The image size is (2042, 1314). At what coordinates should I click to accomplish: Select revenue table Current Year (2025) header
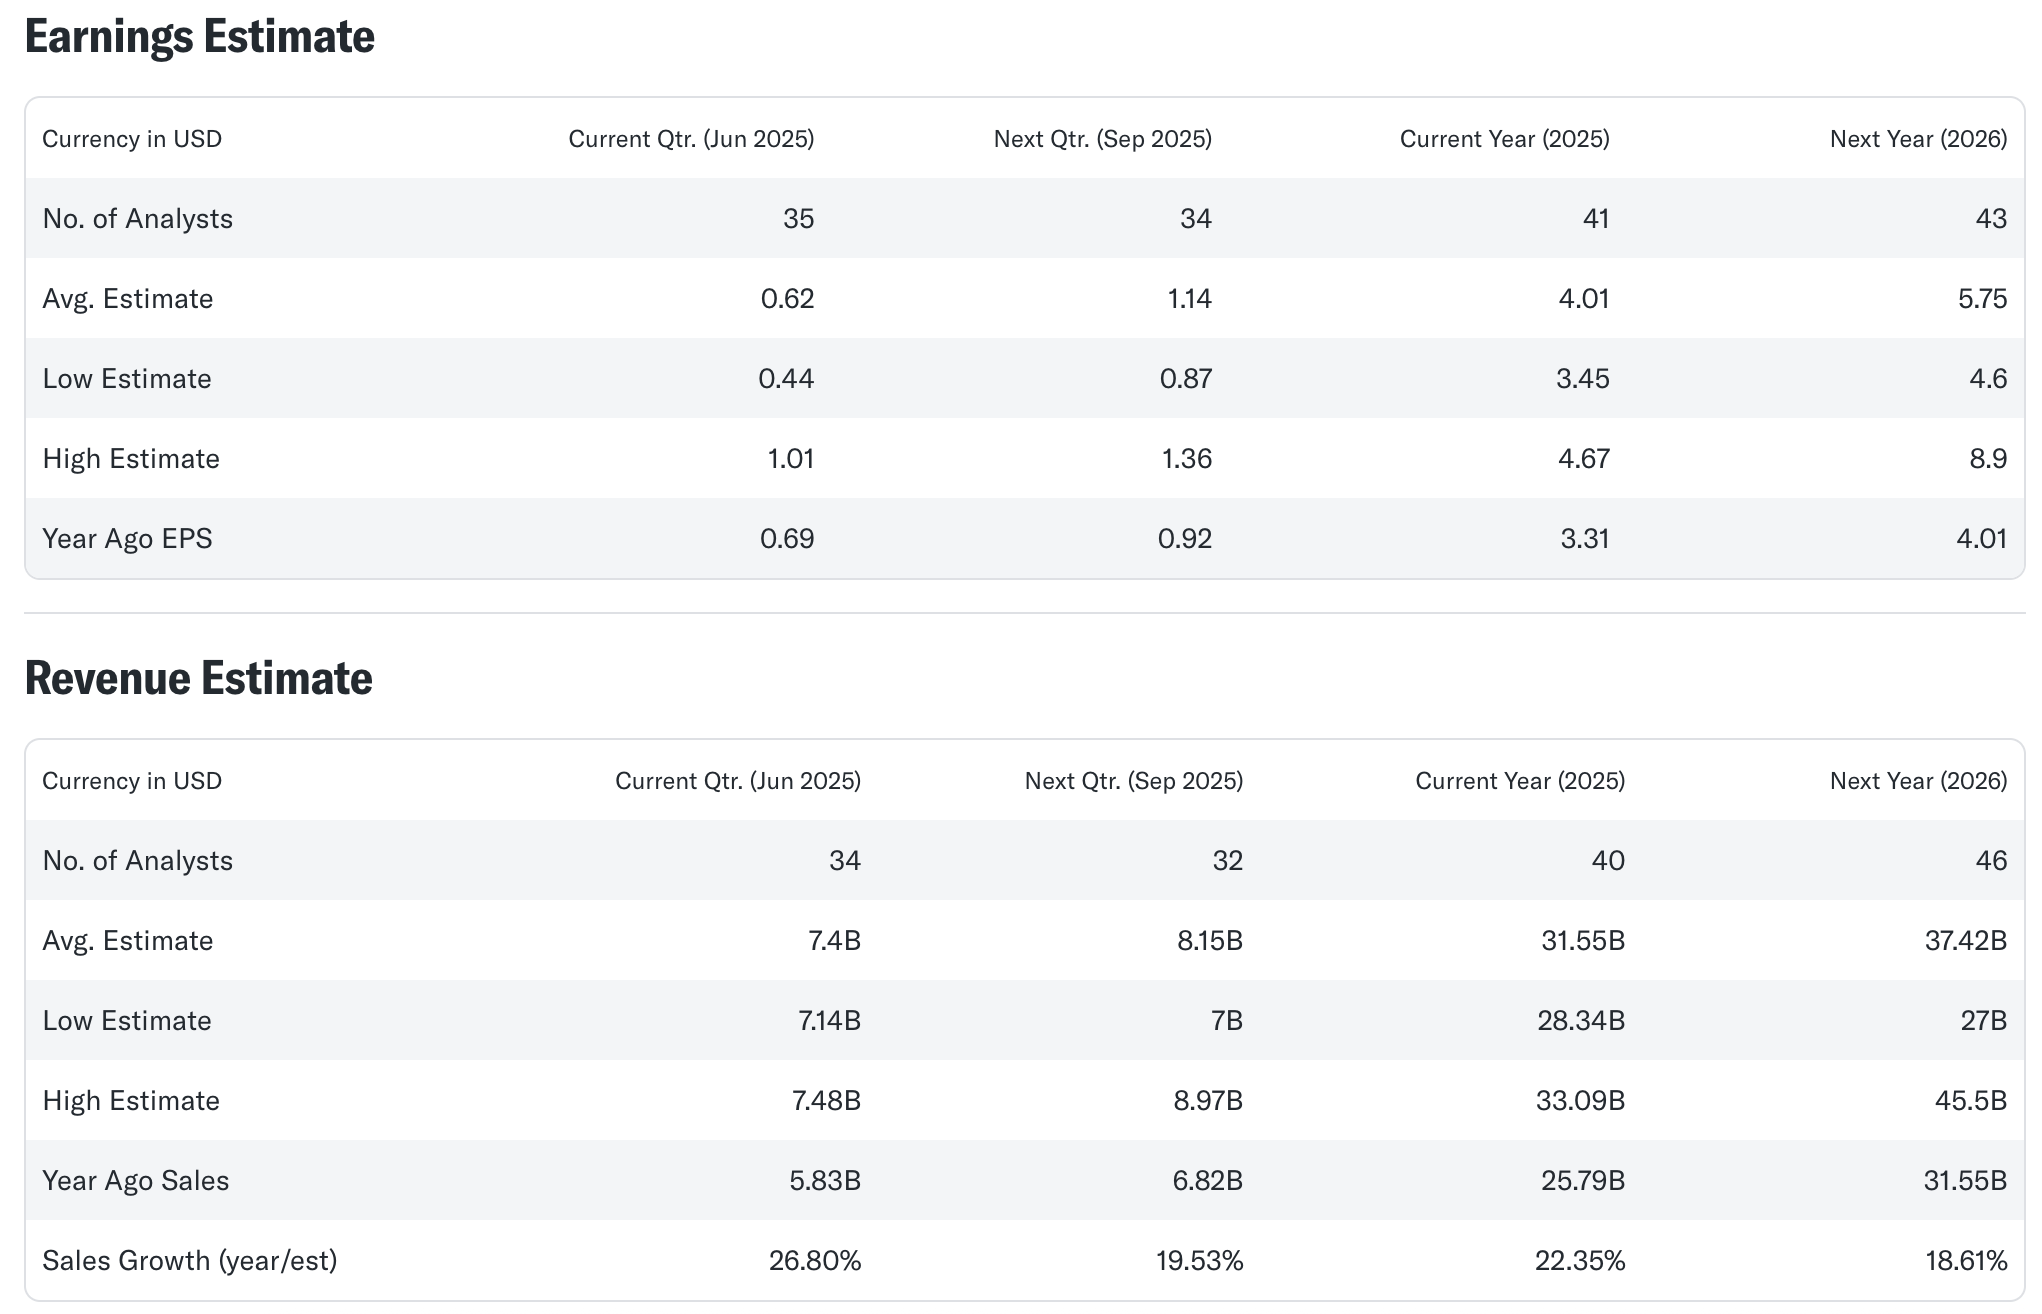[1519, 781]
